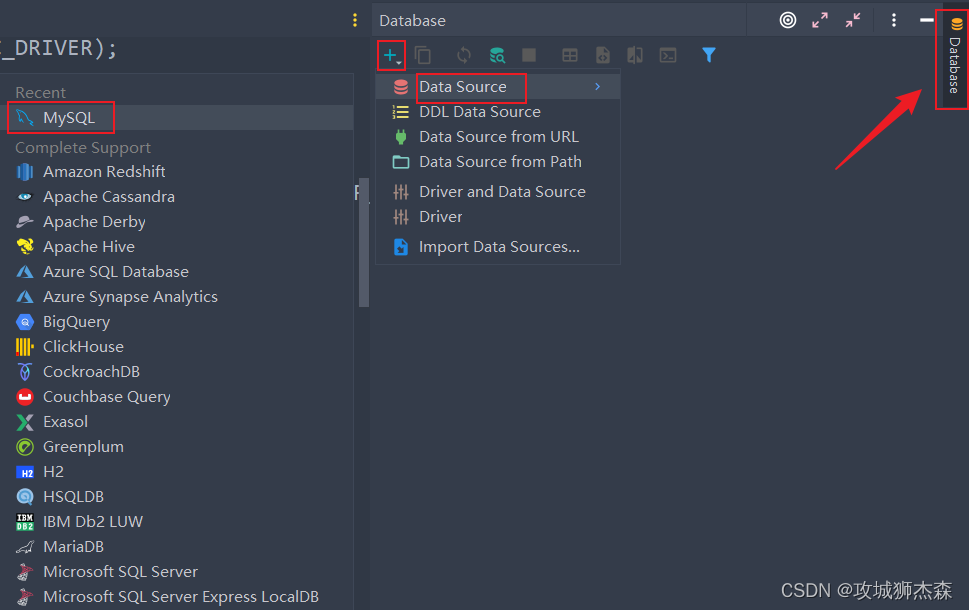Click the vertical Database tool window tab
This screenshot has height=610, width=969.
[954, 59]
